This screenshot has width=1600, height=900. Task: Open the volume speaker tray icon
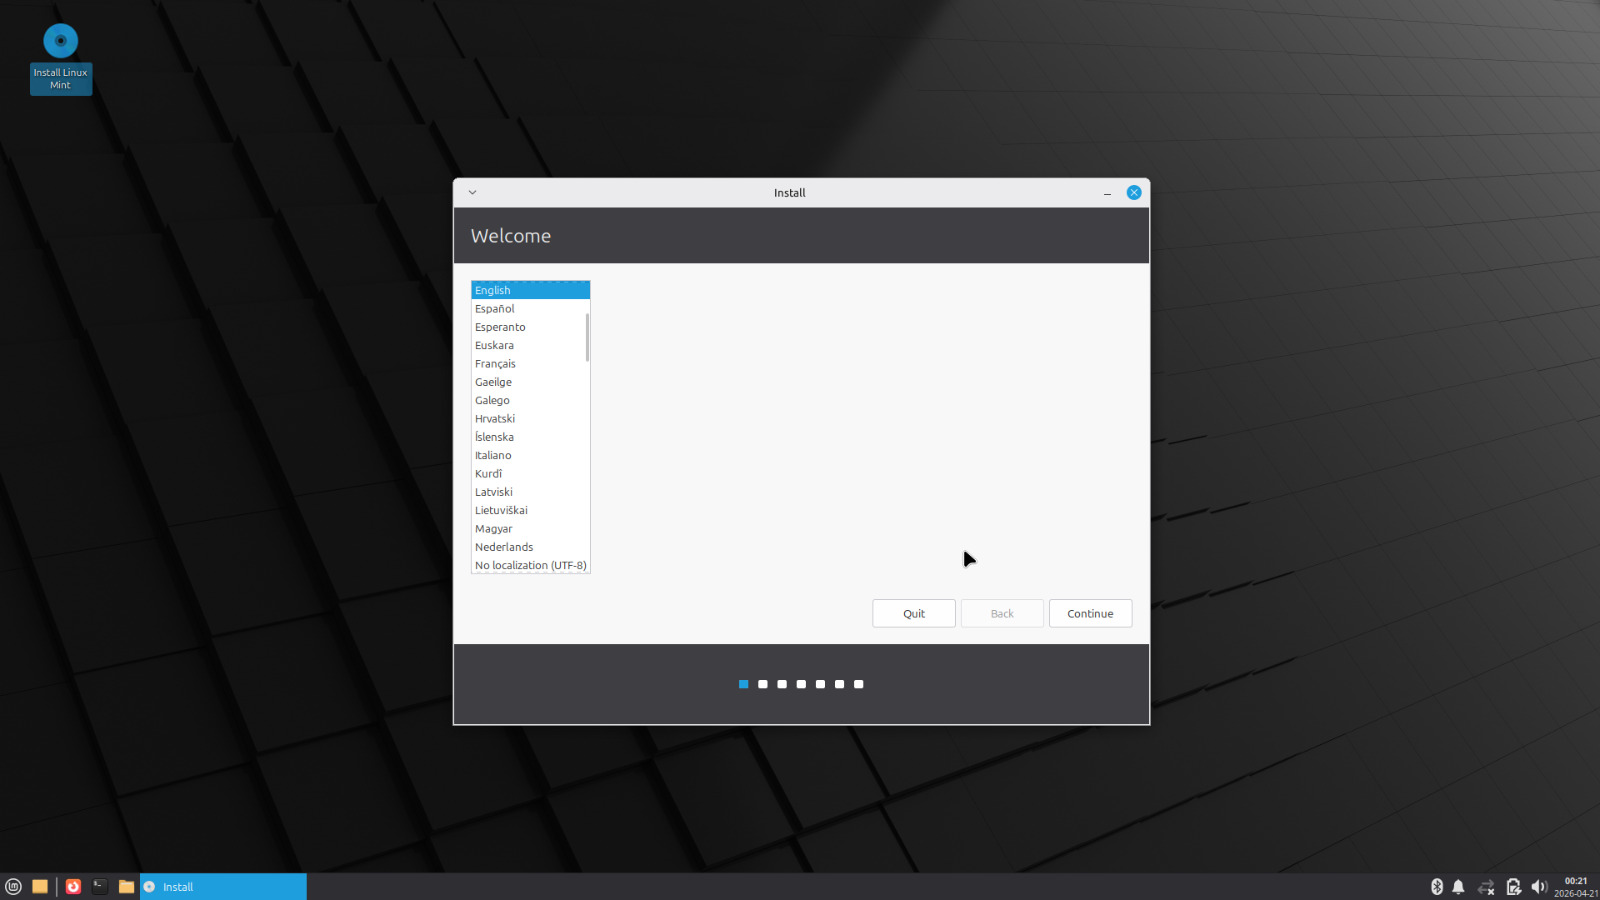pos(1539,886)
